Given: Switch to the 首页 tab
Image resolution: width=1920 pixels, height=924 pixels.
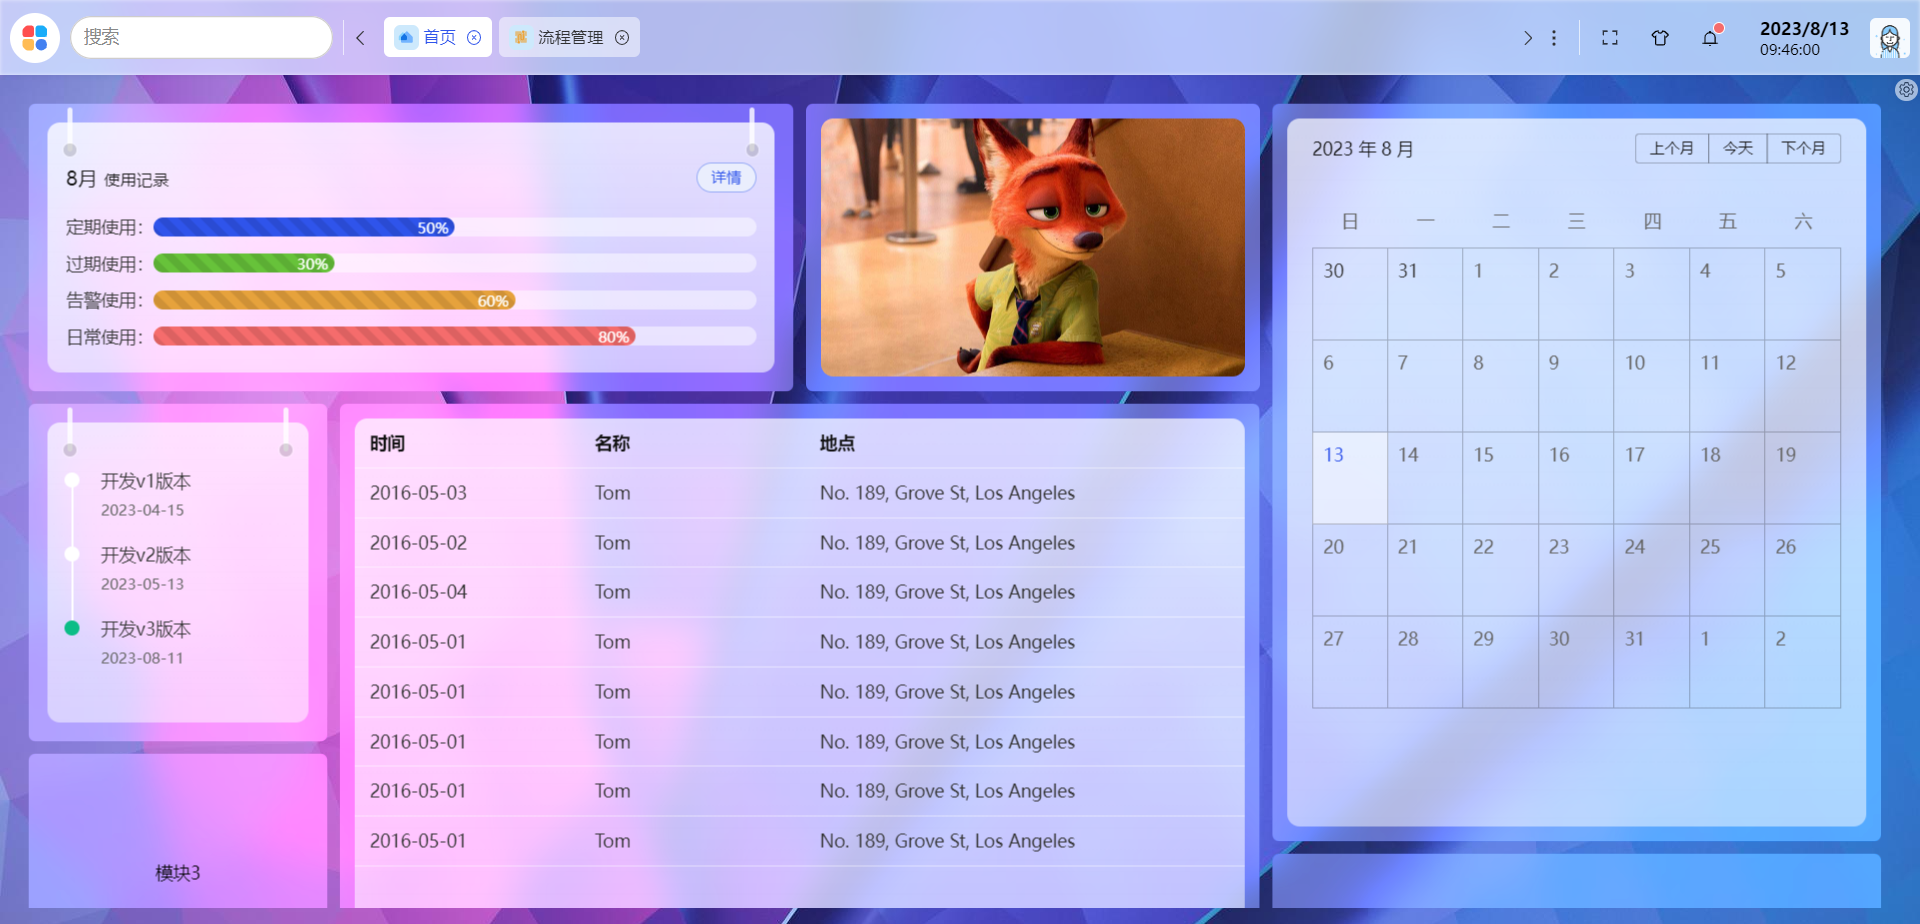Looking at the screenshot, I should click(438, 37).
